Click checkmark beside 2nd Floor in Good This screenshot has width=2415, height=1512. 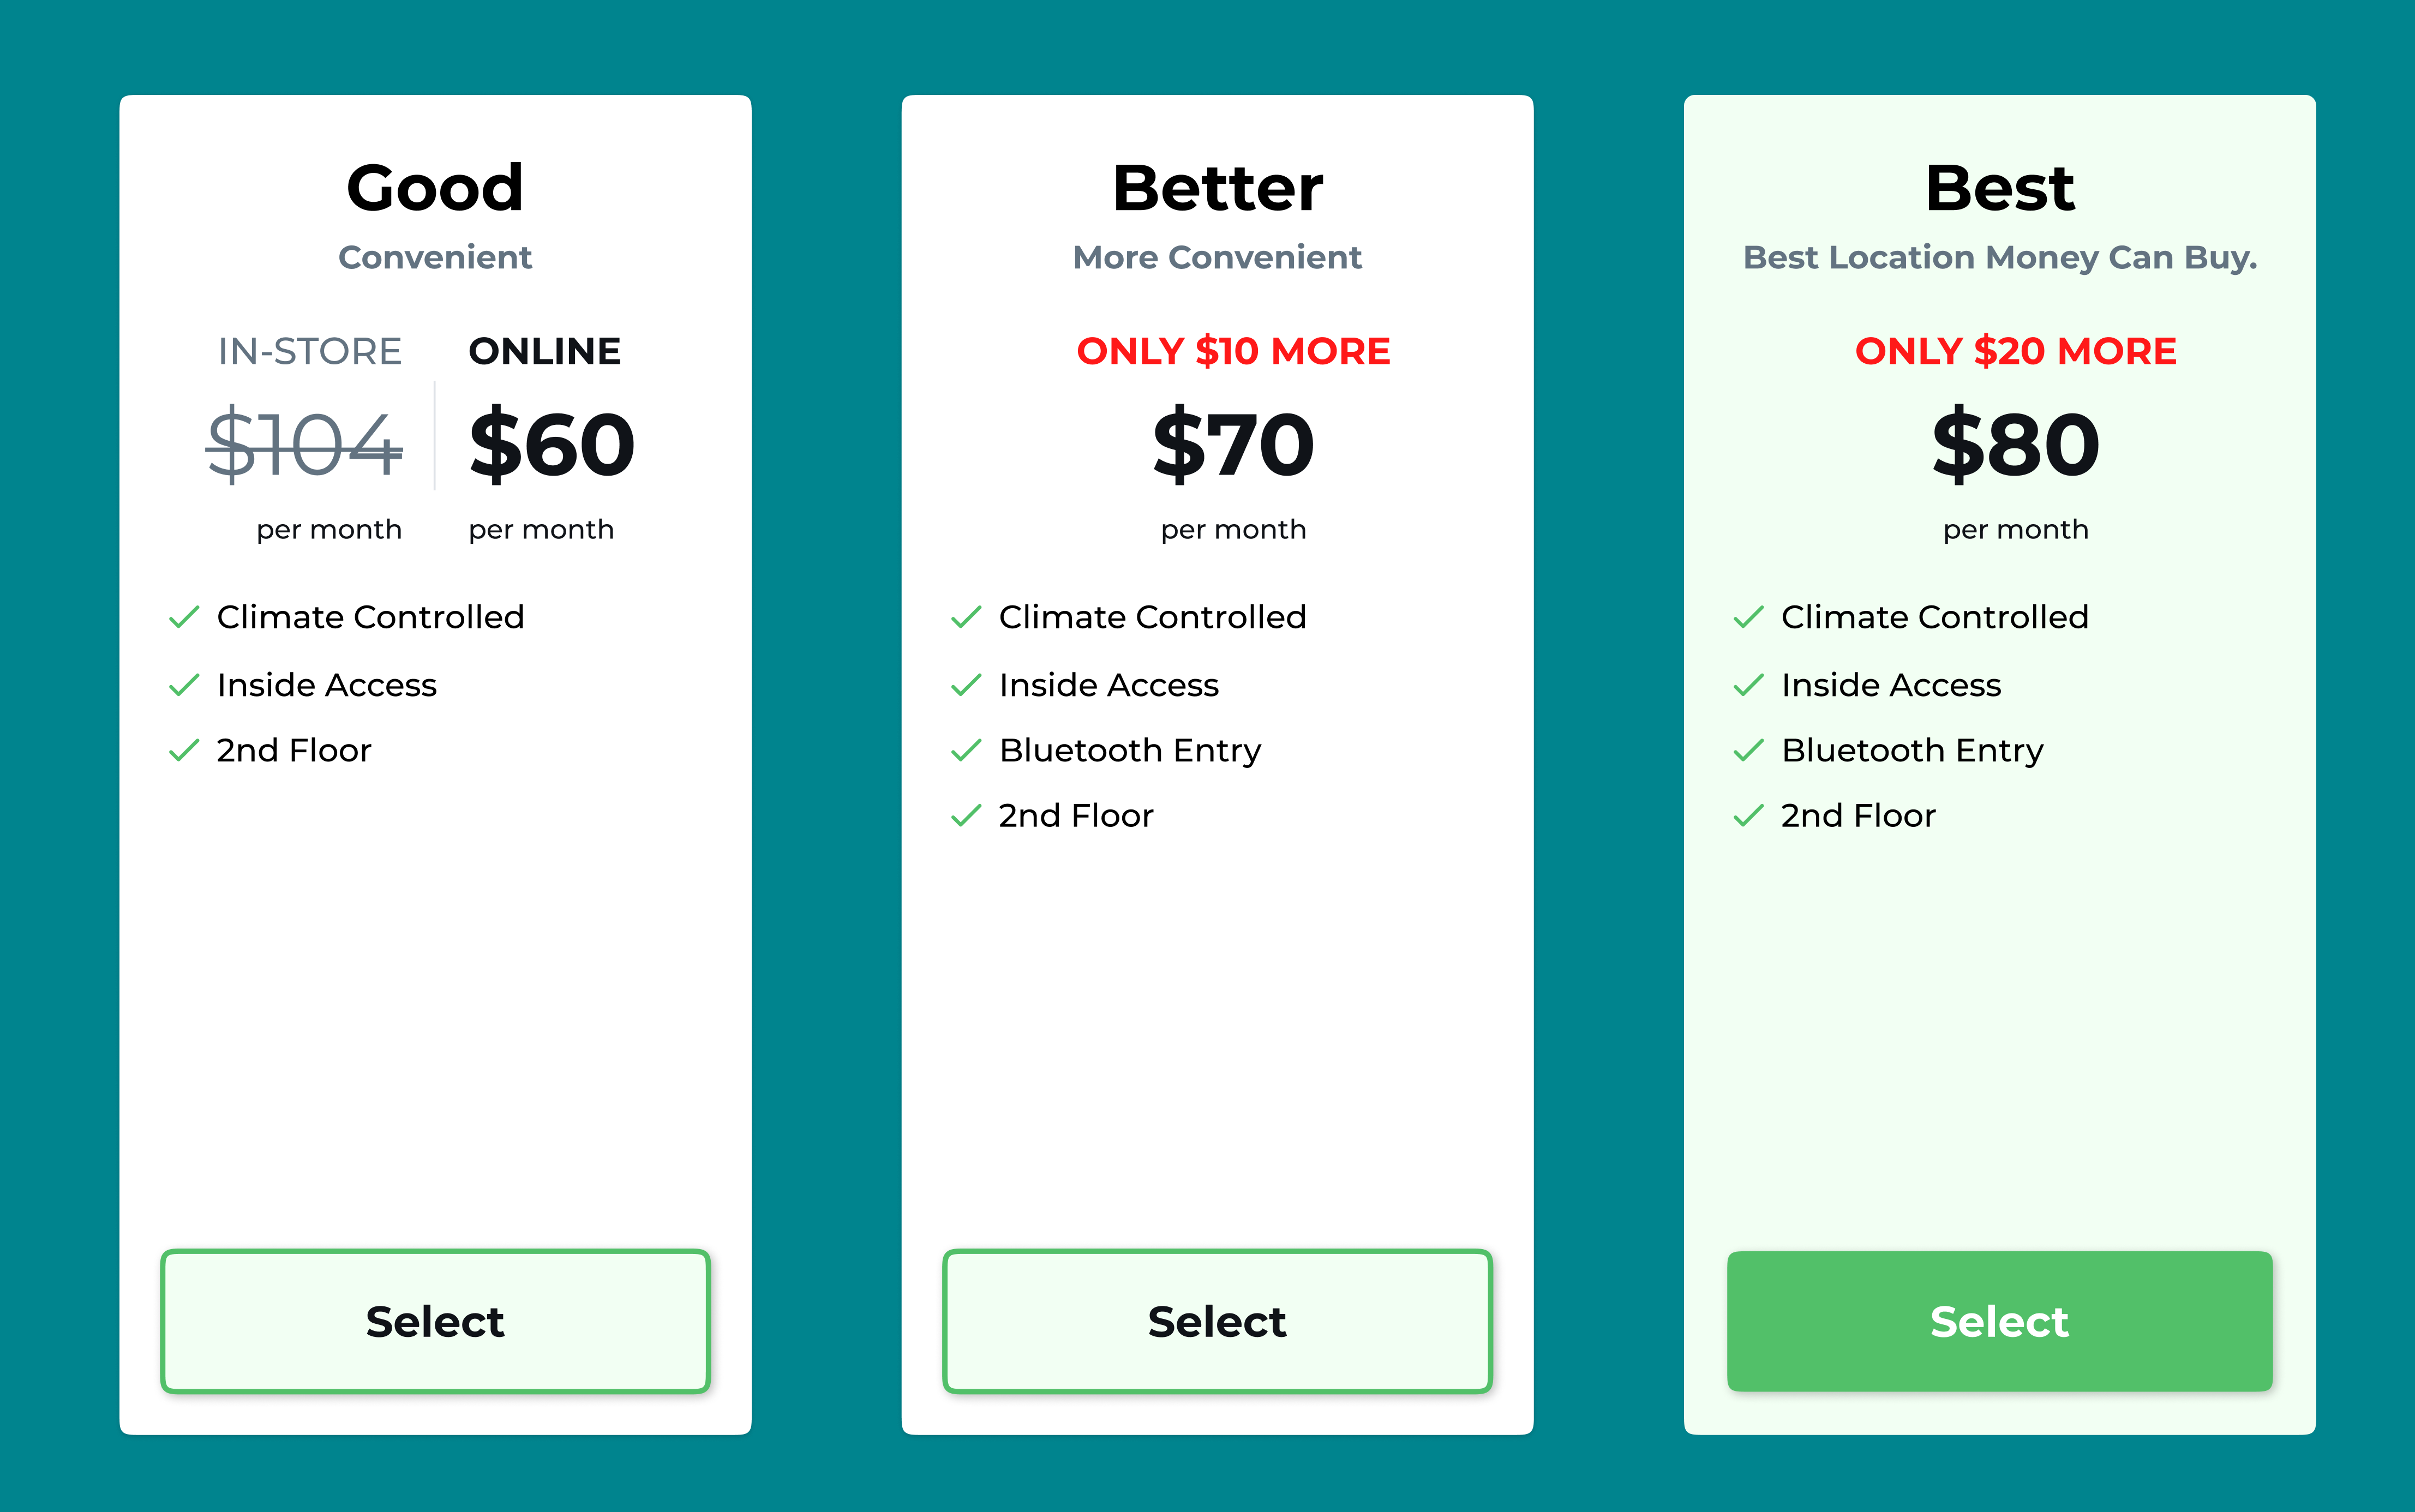(184, 751)
